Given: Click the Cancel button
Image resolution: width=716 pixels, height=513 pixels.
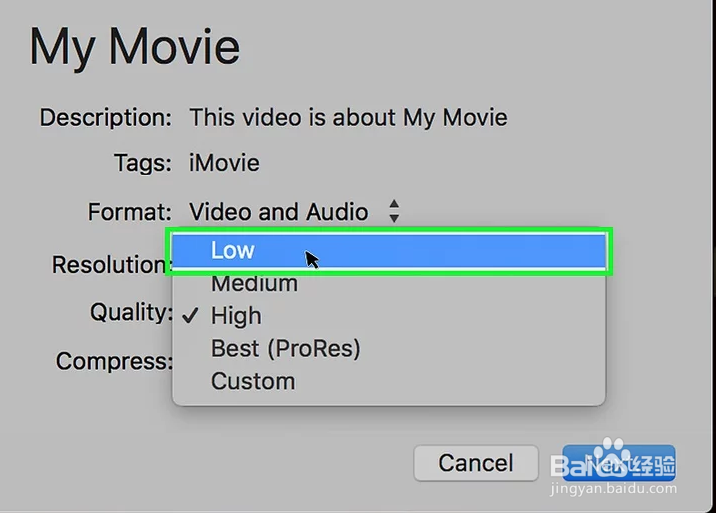Looking at the screenshot, I should pos(476,463).
